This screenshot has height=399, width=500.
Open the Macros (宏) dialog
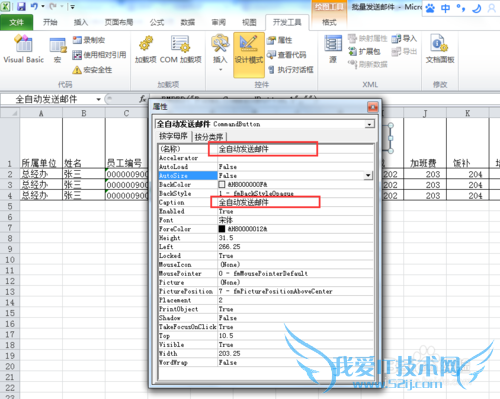(x=58, y=50)
